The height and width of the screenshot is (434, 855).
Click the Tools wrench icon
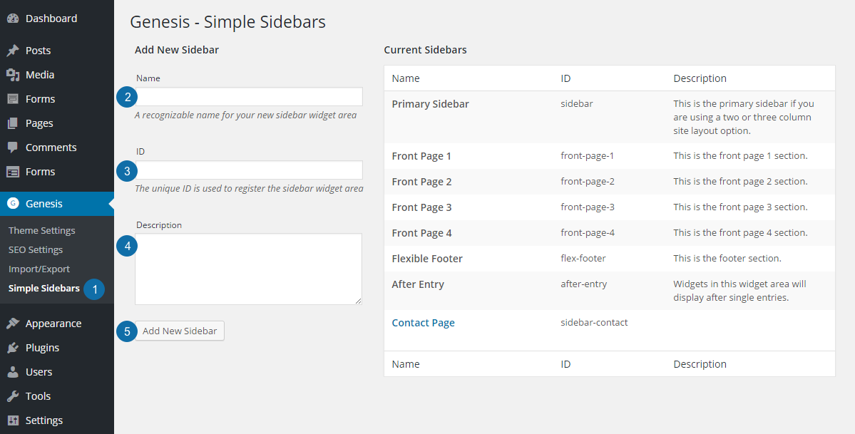click(13, 396)
